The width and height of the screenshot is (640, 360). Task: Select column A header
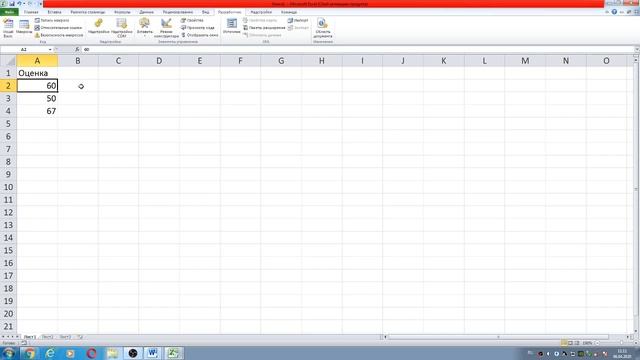pos(37,61)
